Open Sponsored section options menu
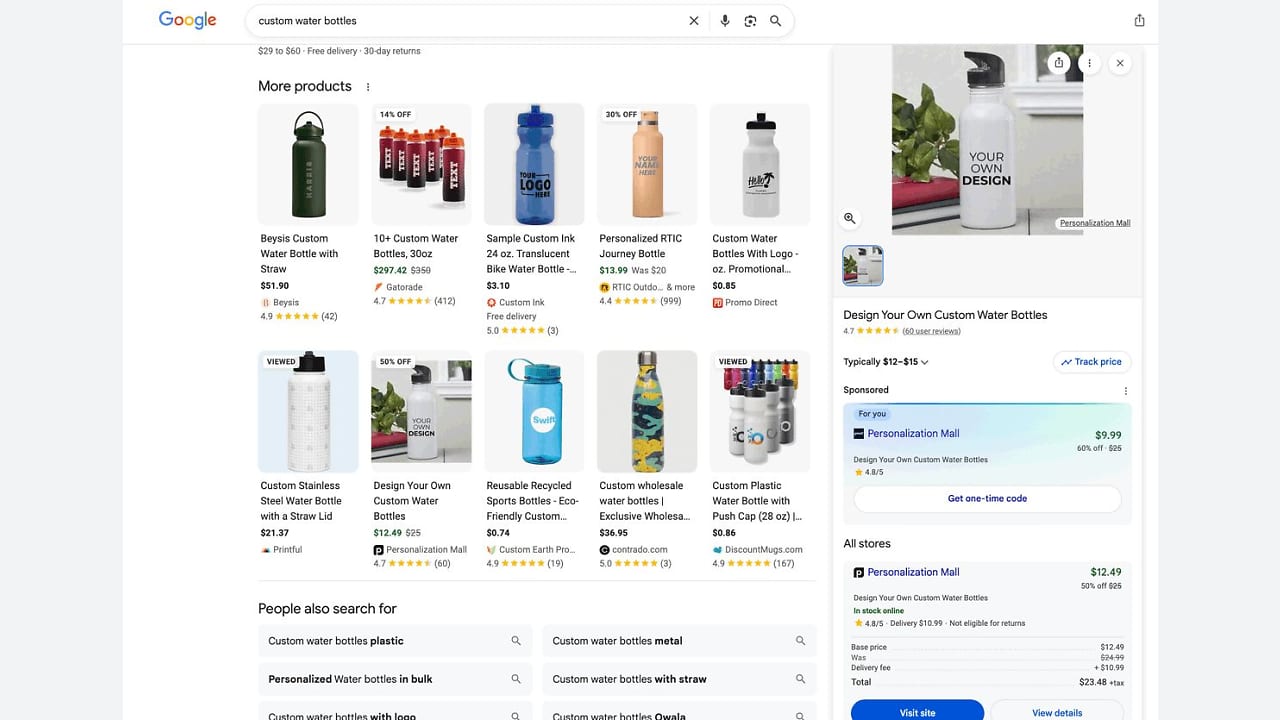 (x=1126, y=391)
